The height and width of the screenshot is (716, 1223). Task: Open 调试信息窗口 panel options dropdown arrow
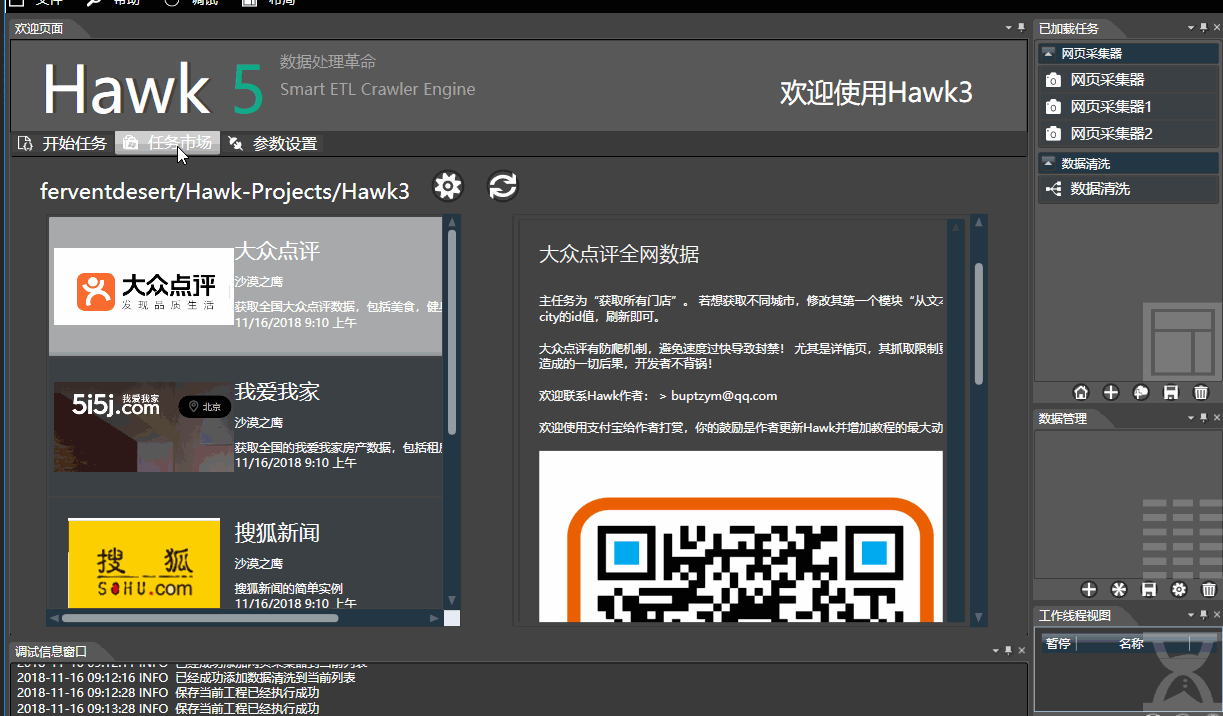point(996,651)
